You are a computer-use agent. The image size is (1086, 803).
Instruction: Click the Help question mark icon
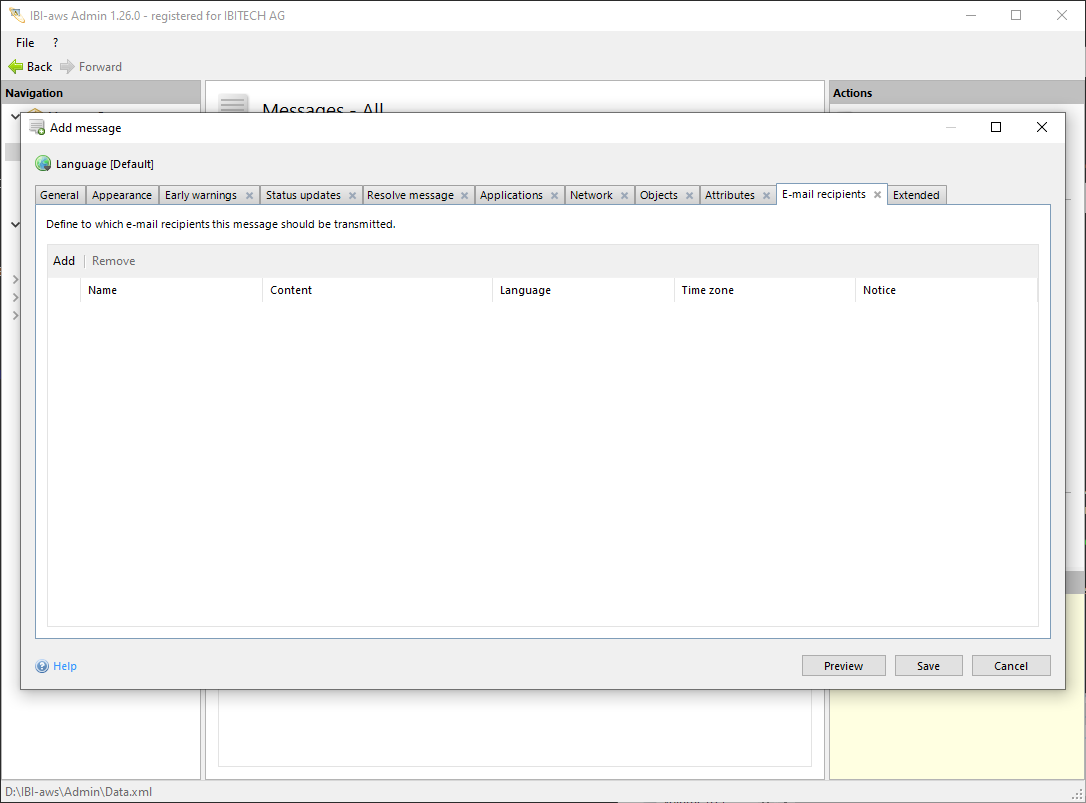pos(42,666)
